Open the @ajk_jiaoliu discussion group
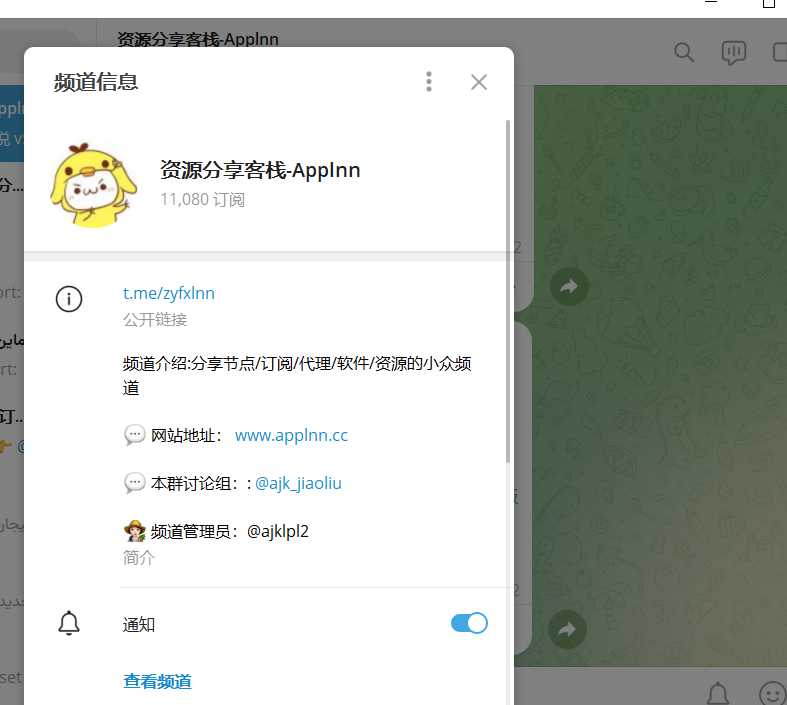Screen dimensions: 787x705 (298, 483)
